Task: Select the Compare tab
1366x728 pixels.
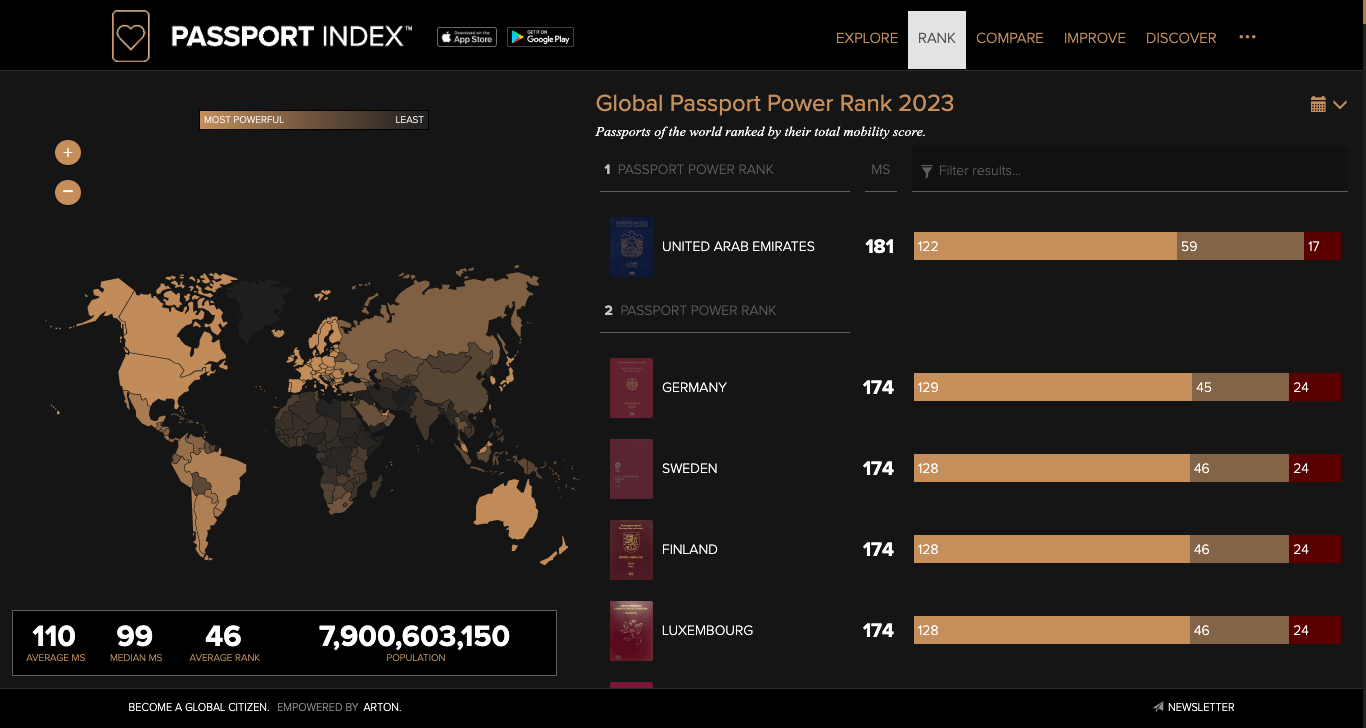Action: [x=1009, y=38]
